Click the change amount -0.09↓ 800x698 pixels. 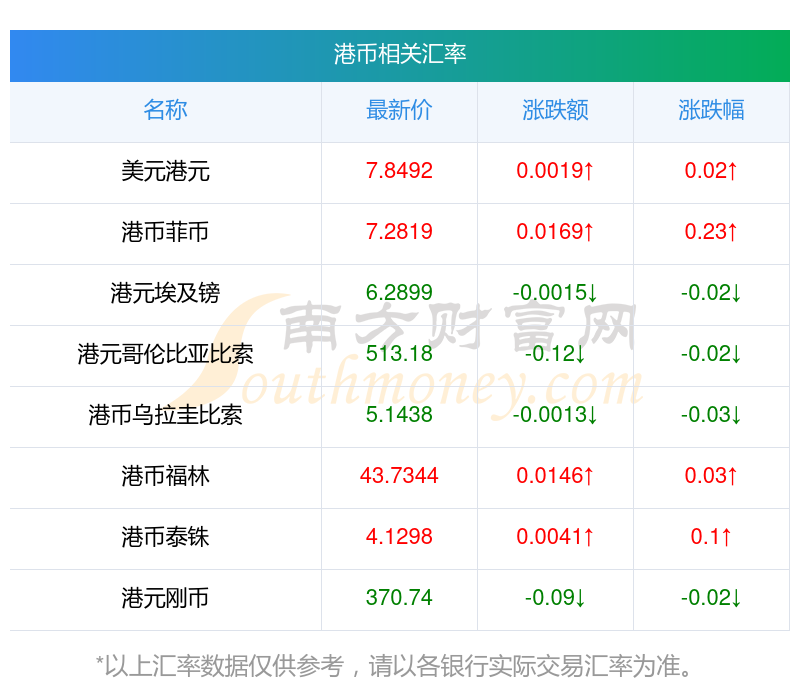(555, 597)
